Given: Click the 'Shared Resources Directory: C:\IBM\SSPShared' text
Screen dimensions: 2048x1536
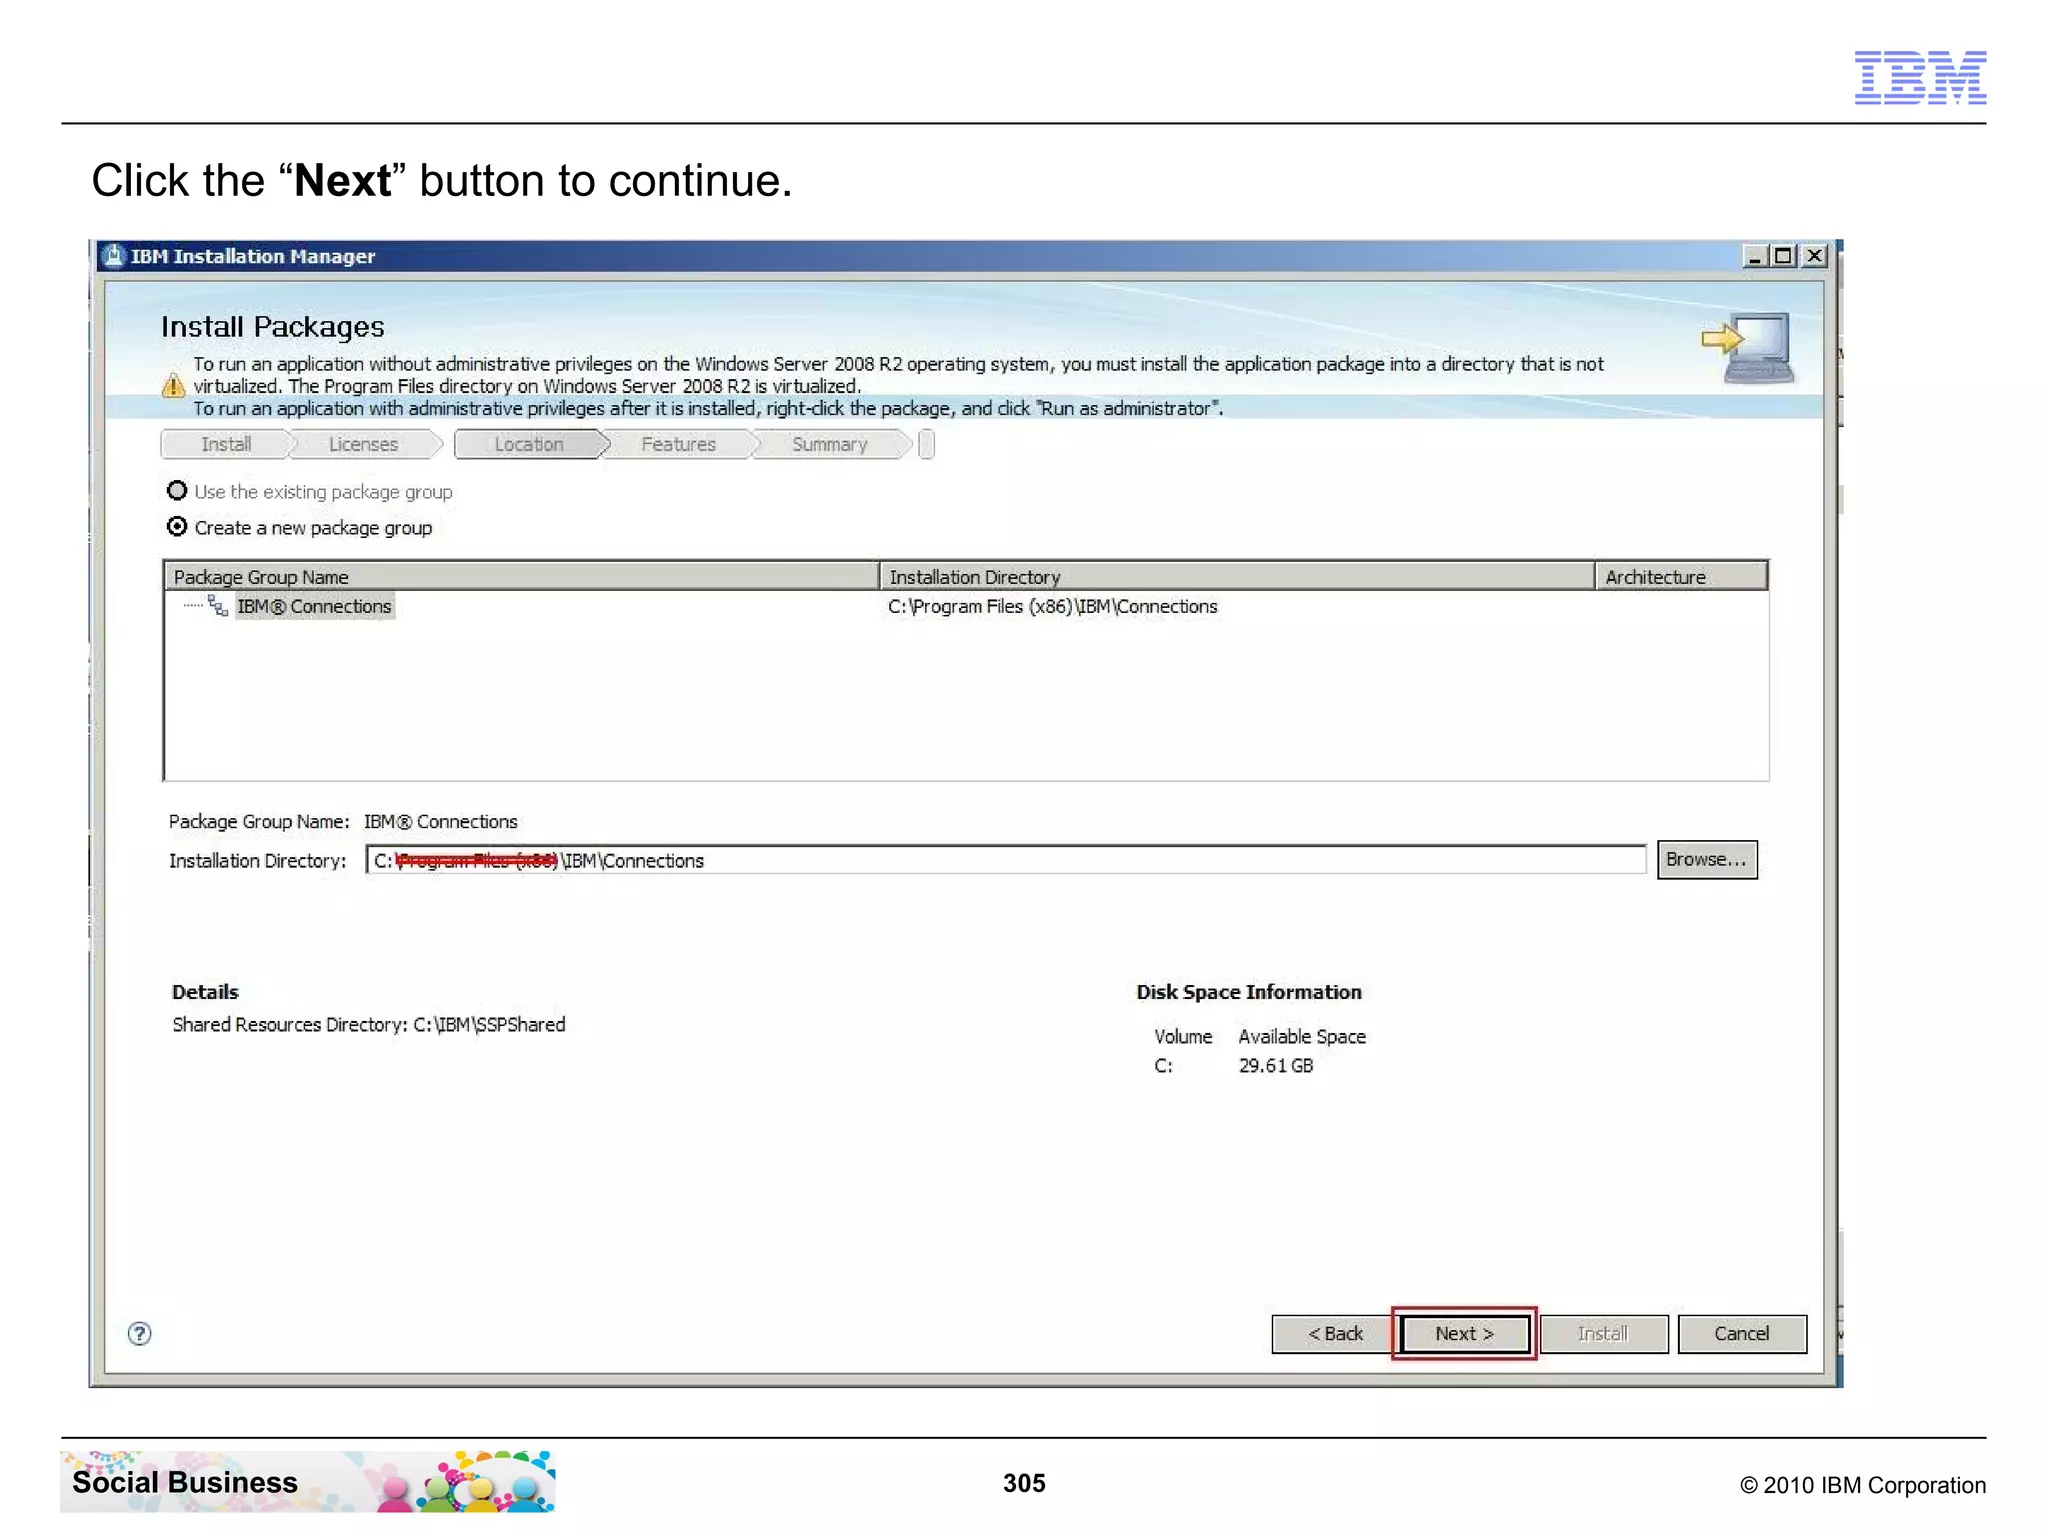Looking at the screenshot, I should tap(369, 1024).
